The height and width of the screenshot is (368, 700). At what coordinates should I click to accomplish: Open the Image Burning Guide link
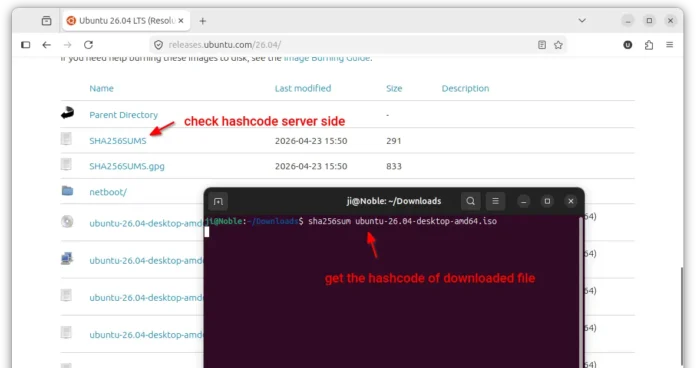point(327,58)
